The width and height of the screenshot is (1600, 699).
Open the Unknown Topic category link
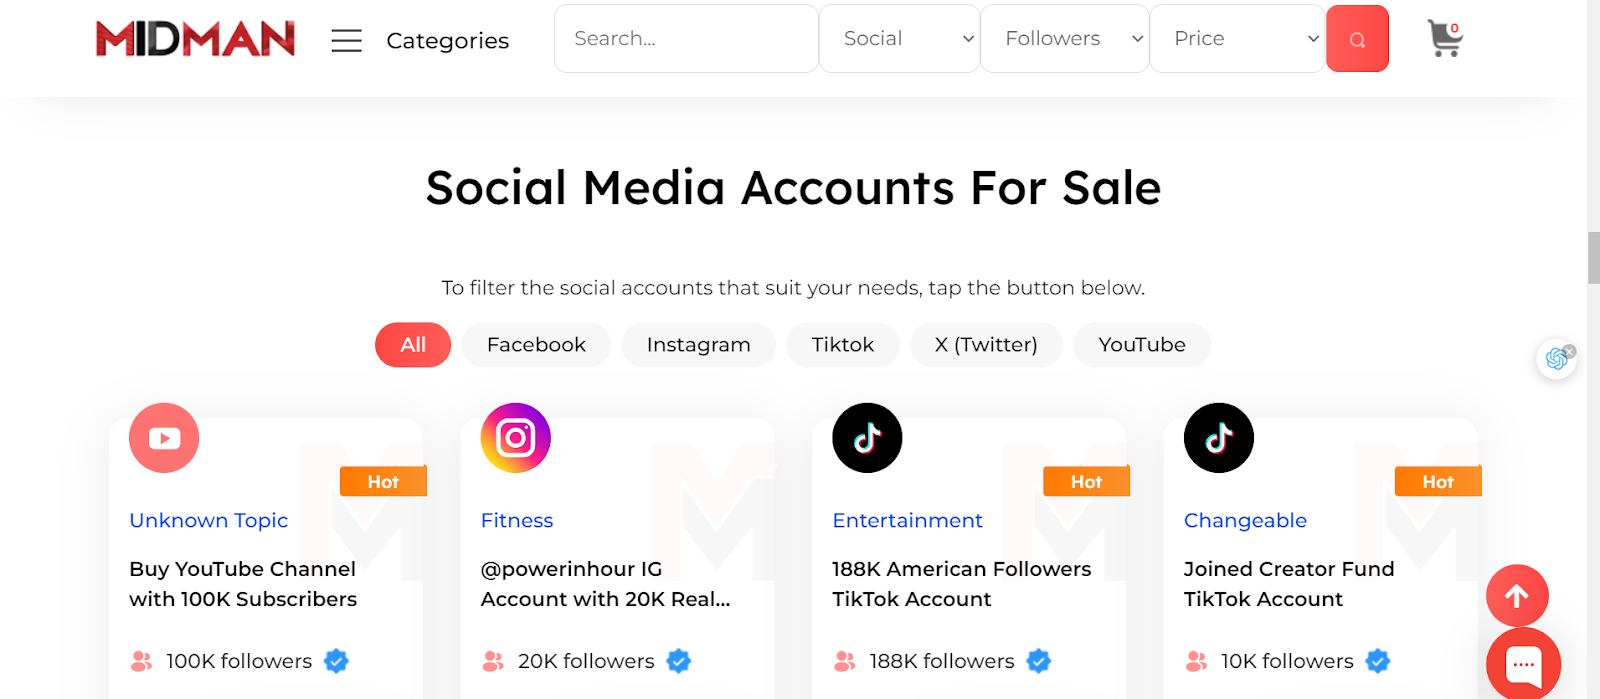point(208,521)
